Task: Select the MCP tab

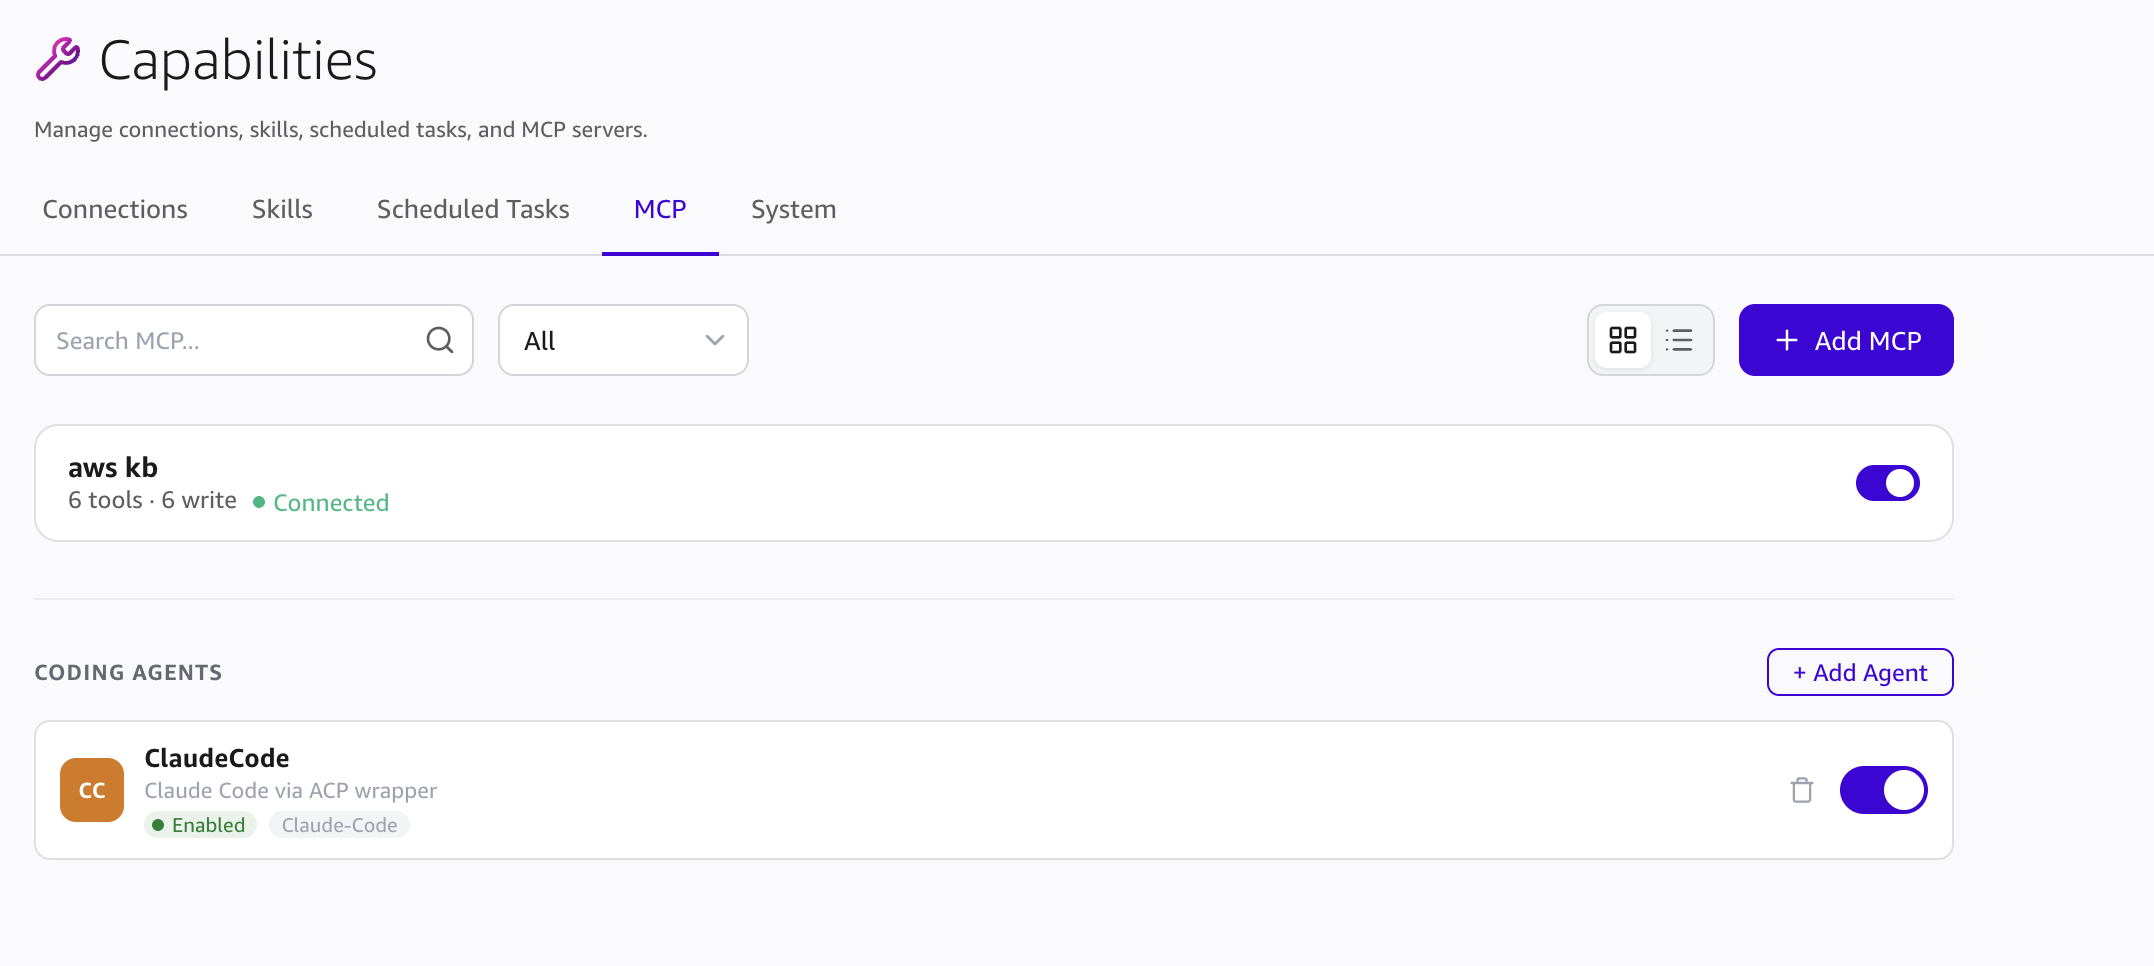Action: click(x=660, y=209)
